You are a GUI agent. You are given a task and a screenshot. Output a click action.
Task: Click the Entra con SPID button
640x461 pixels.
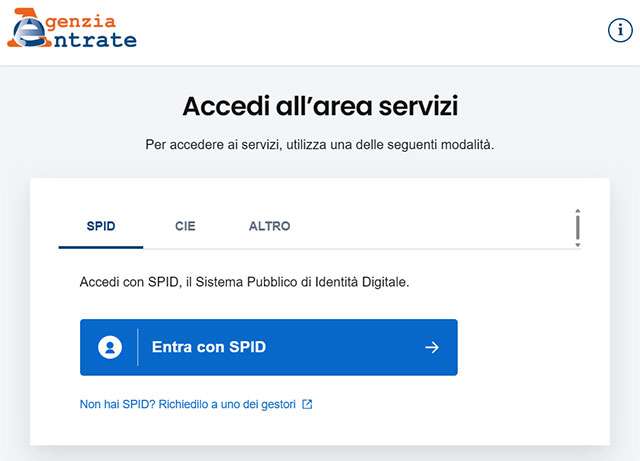[269, 347]
